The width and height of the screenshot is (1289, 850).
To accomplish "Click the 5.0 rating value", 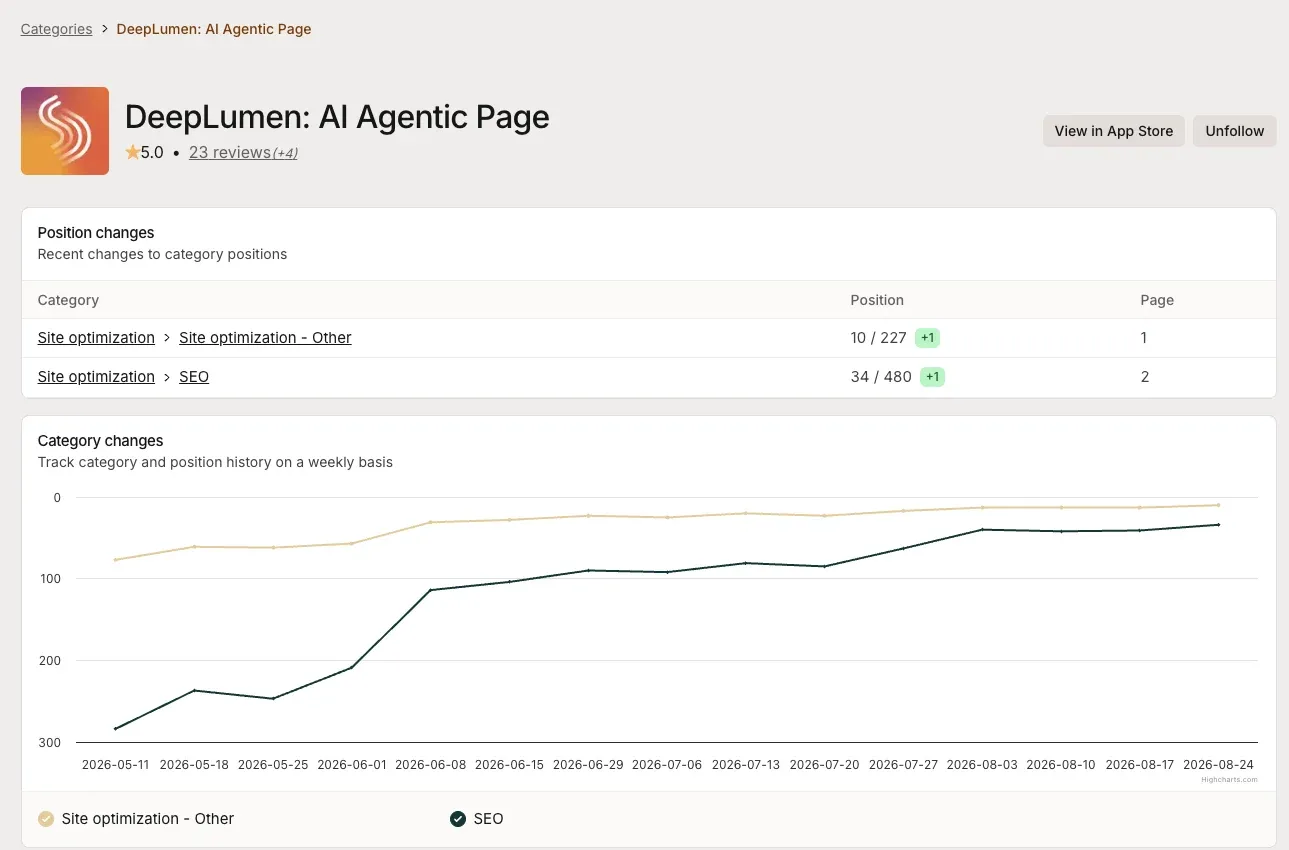I will coord(152,153).
